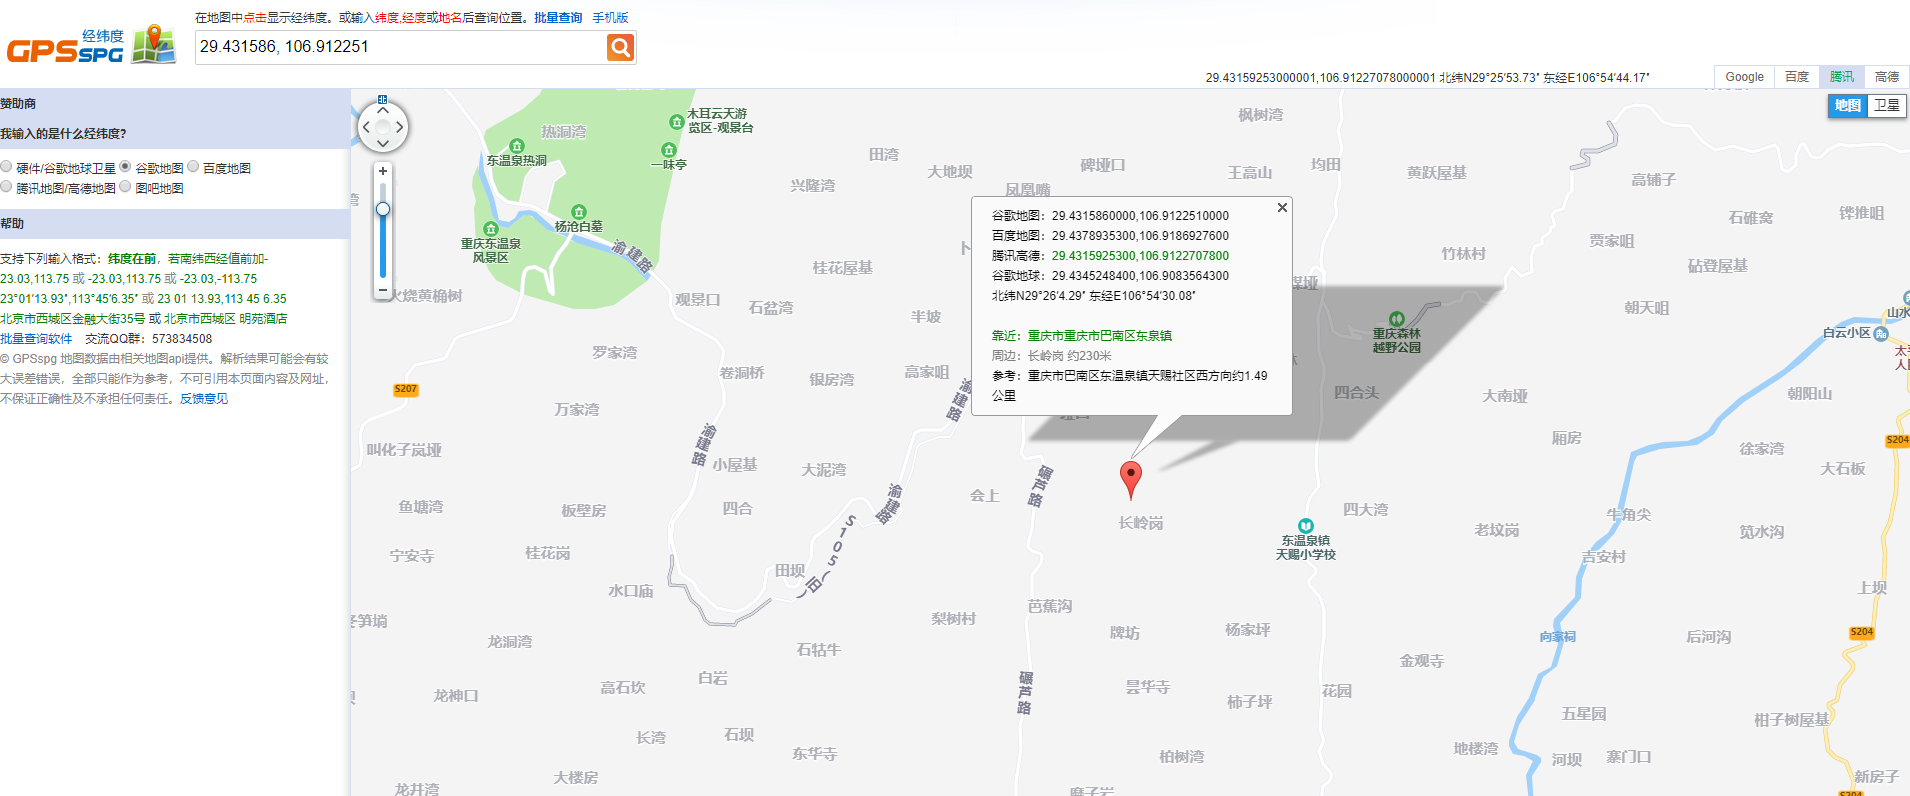Click the 一味亭 landmark icon
Screen dimensions: 1910x796
pyautogui.click(x=669, y=150)
